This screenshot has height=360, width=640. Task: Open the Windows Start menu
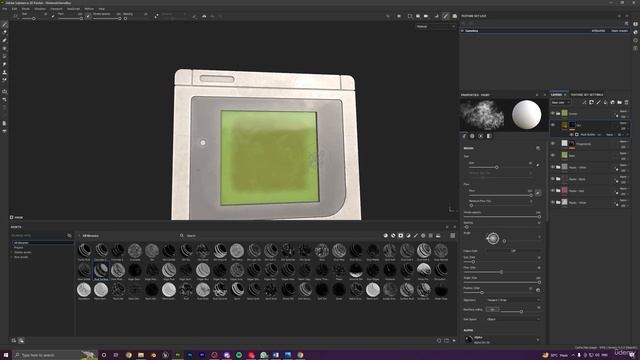click(x=6, y=355)
